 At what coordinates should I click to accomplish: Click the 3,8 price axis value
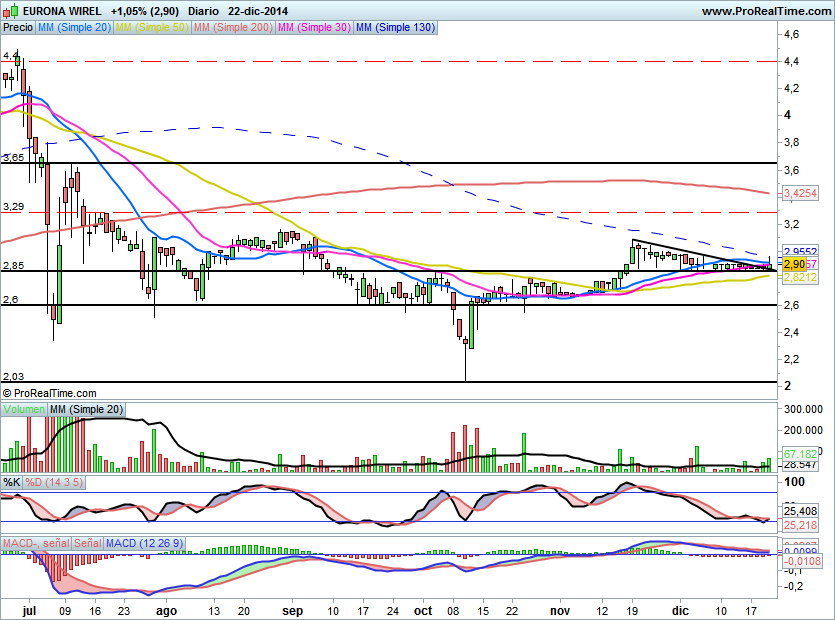tap(791, 142)
